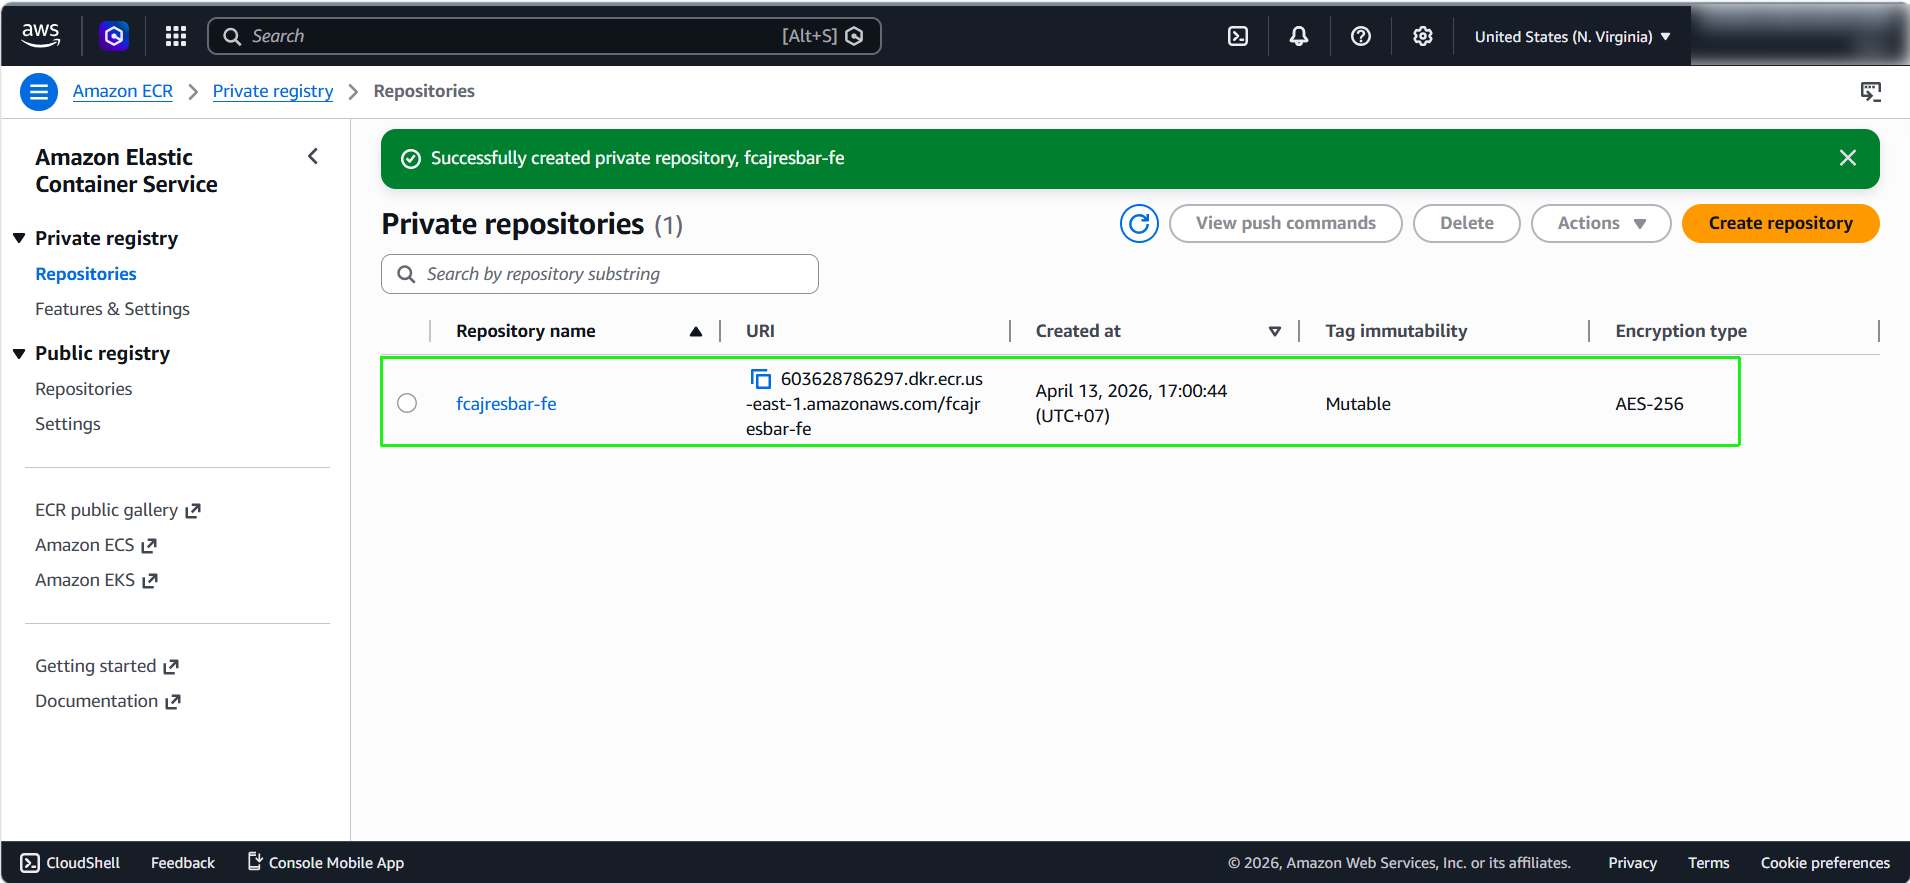Open the Amazon Q icon in header
This screenshot has height=883, width=1910.
114,36
